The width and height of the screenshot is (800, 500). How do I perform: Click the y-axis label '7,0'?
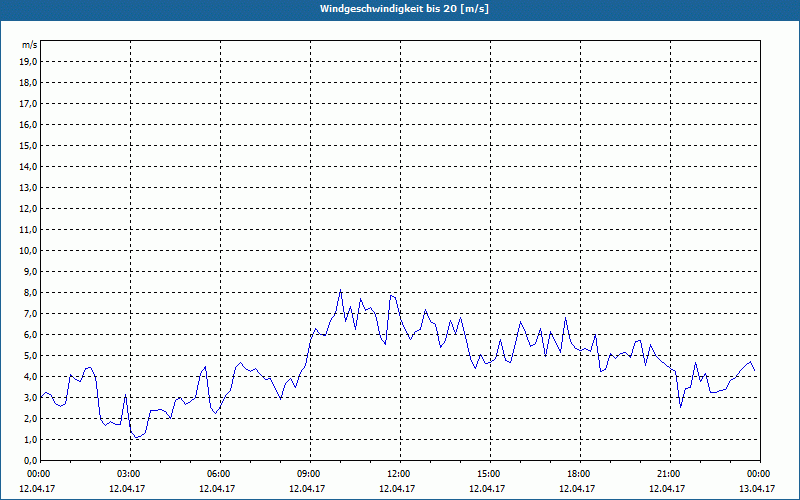coord(31,313)
